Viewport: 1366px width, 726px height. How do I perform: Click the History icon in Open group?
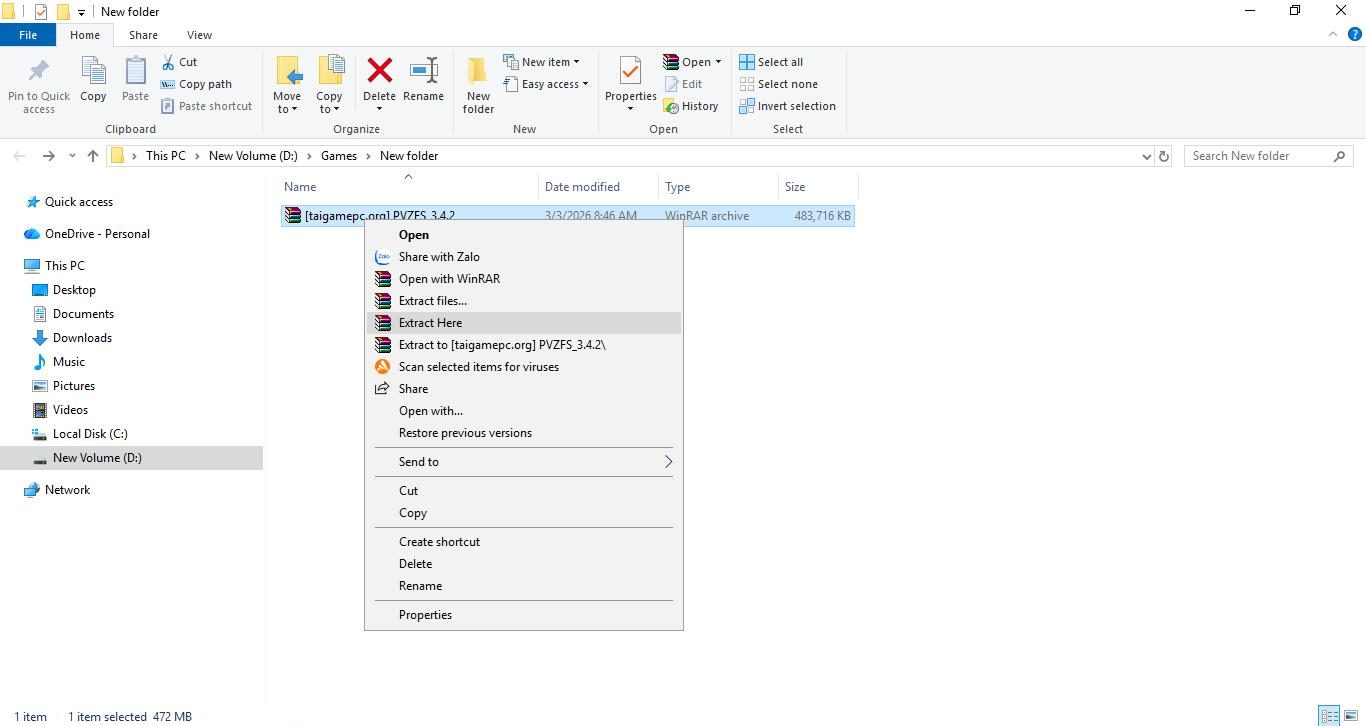691,106
